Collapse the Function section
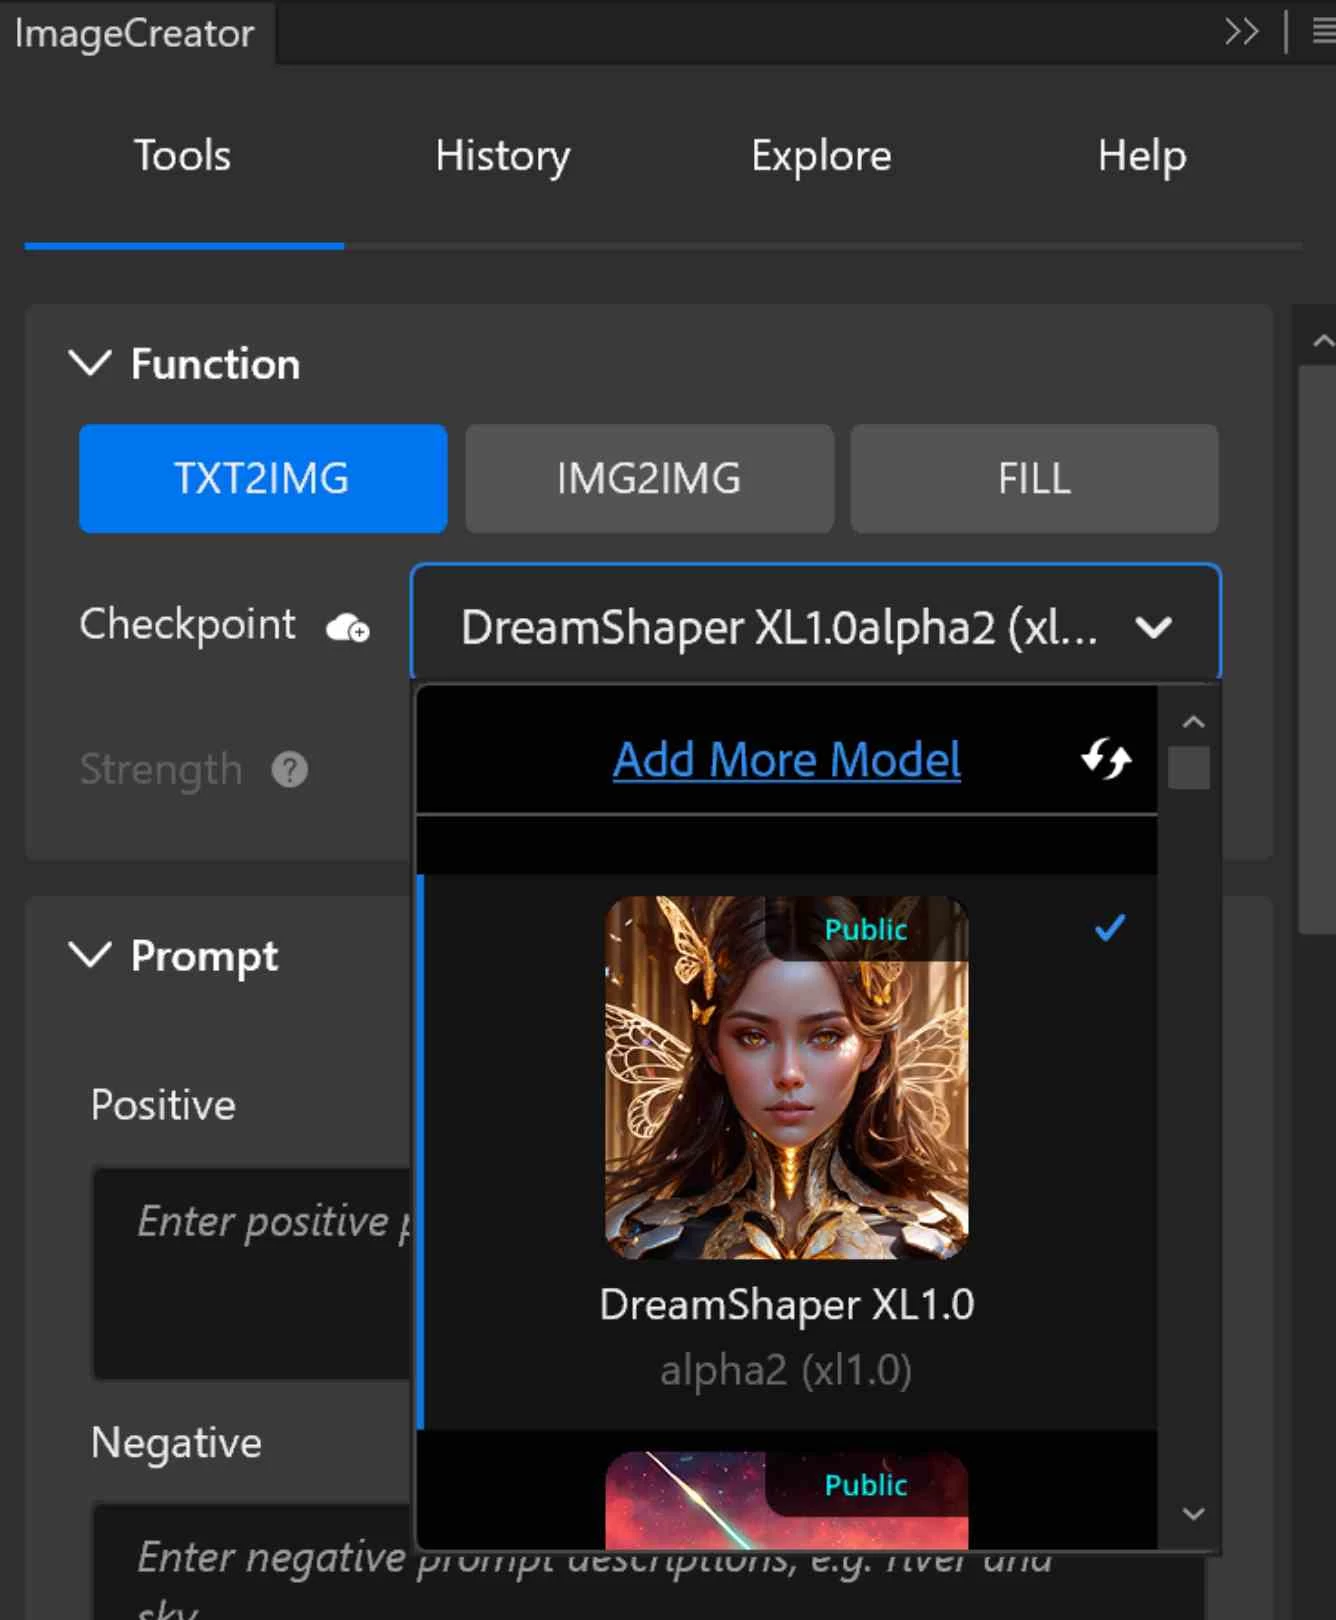 click(90, 363)
